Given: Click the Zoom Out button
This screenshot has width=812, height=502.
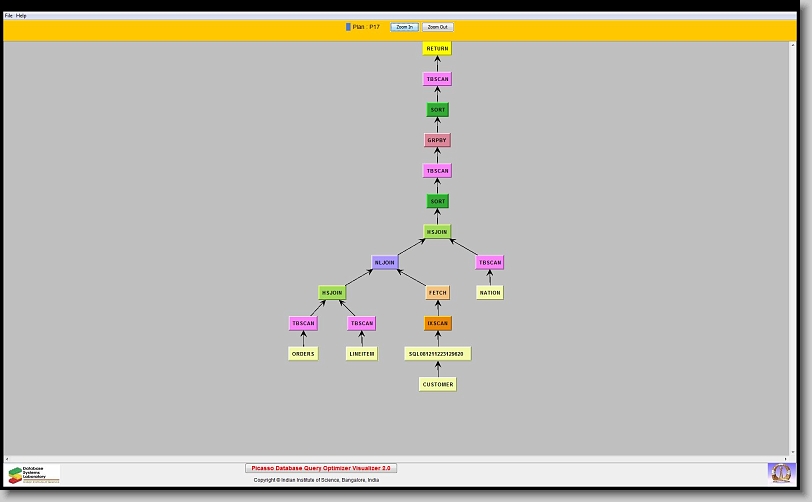Looking at the screenshot, I should (x=437, y=27).
